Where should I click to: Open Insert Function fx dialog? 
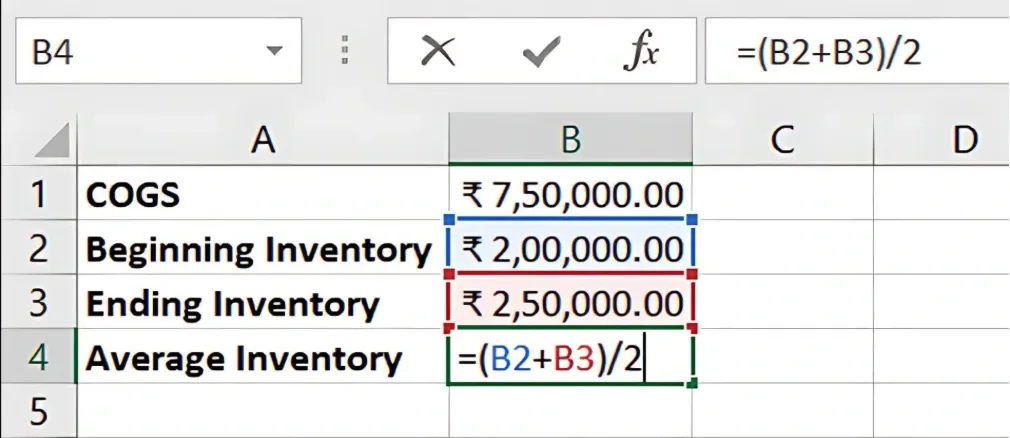click(640, 50)
